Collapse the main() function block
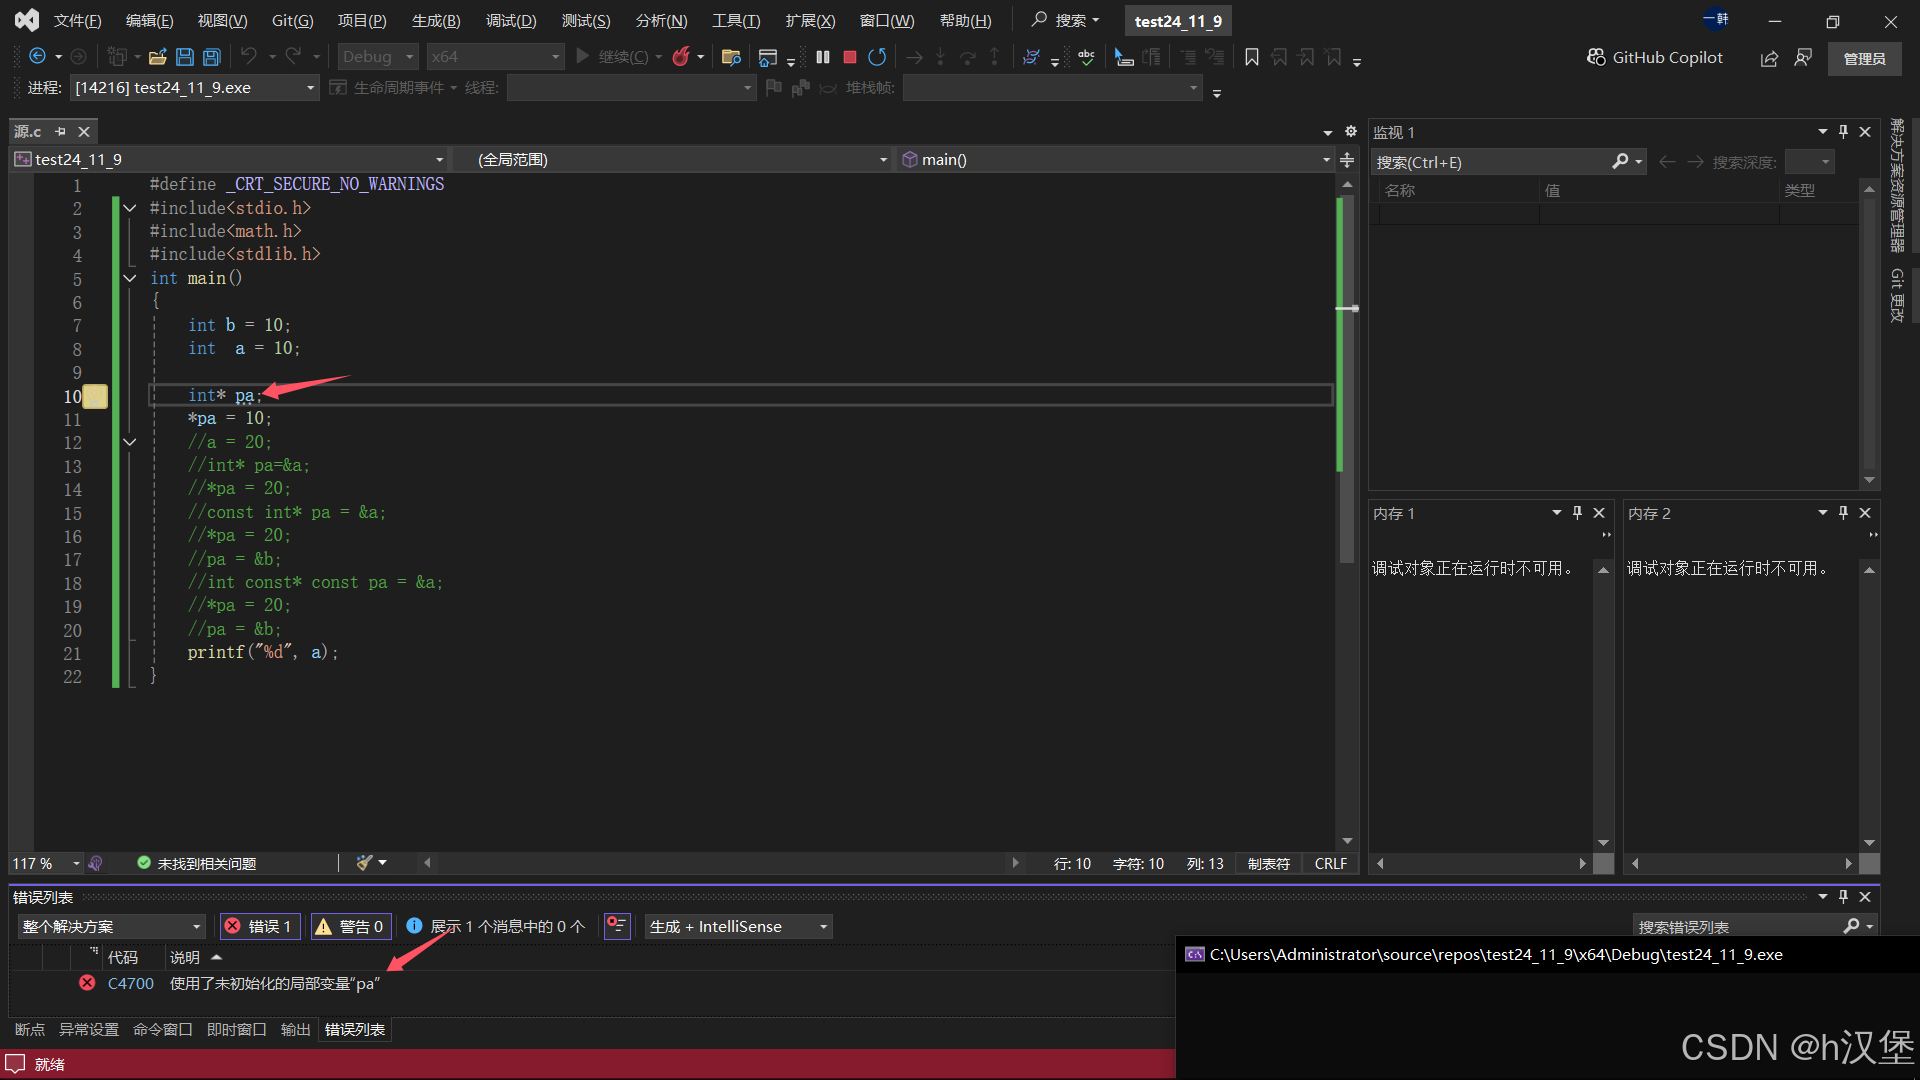 130,278
